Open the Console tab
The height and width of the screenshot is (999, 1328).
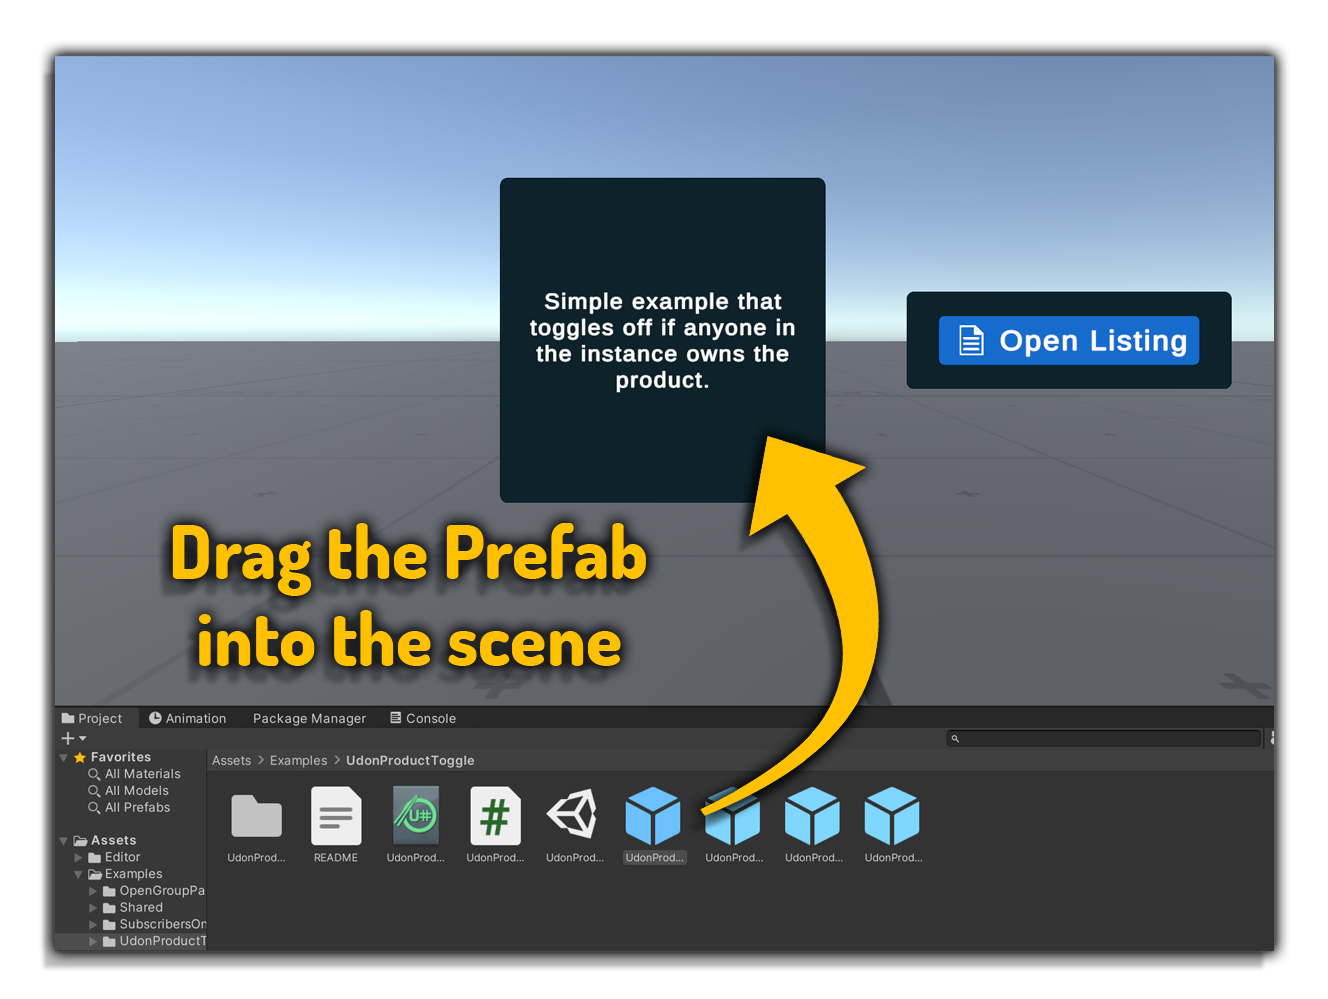423,718
